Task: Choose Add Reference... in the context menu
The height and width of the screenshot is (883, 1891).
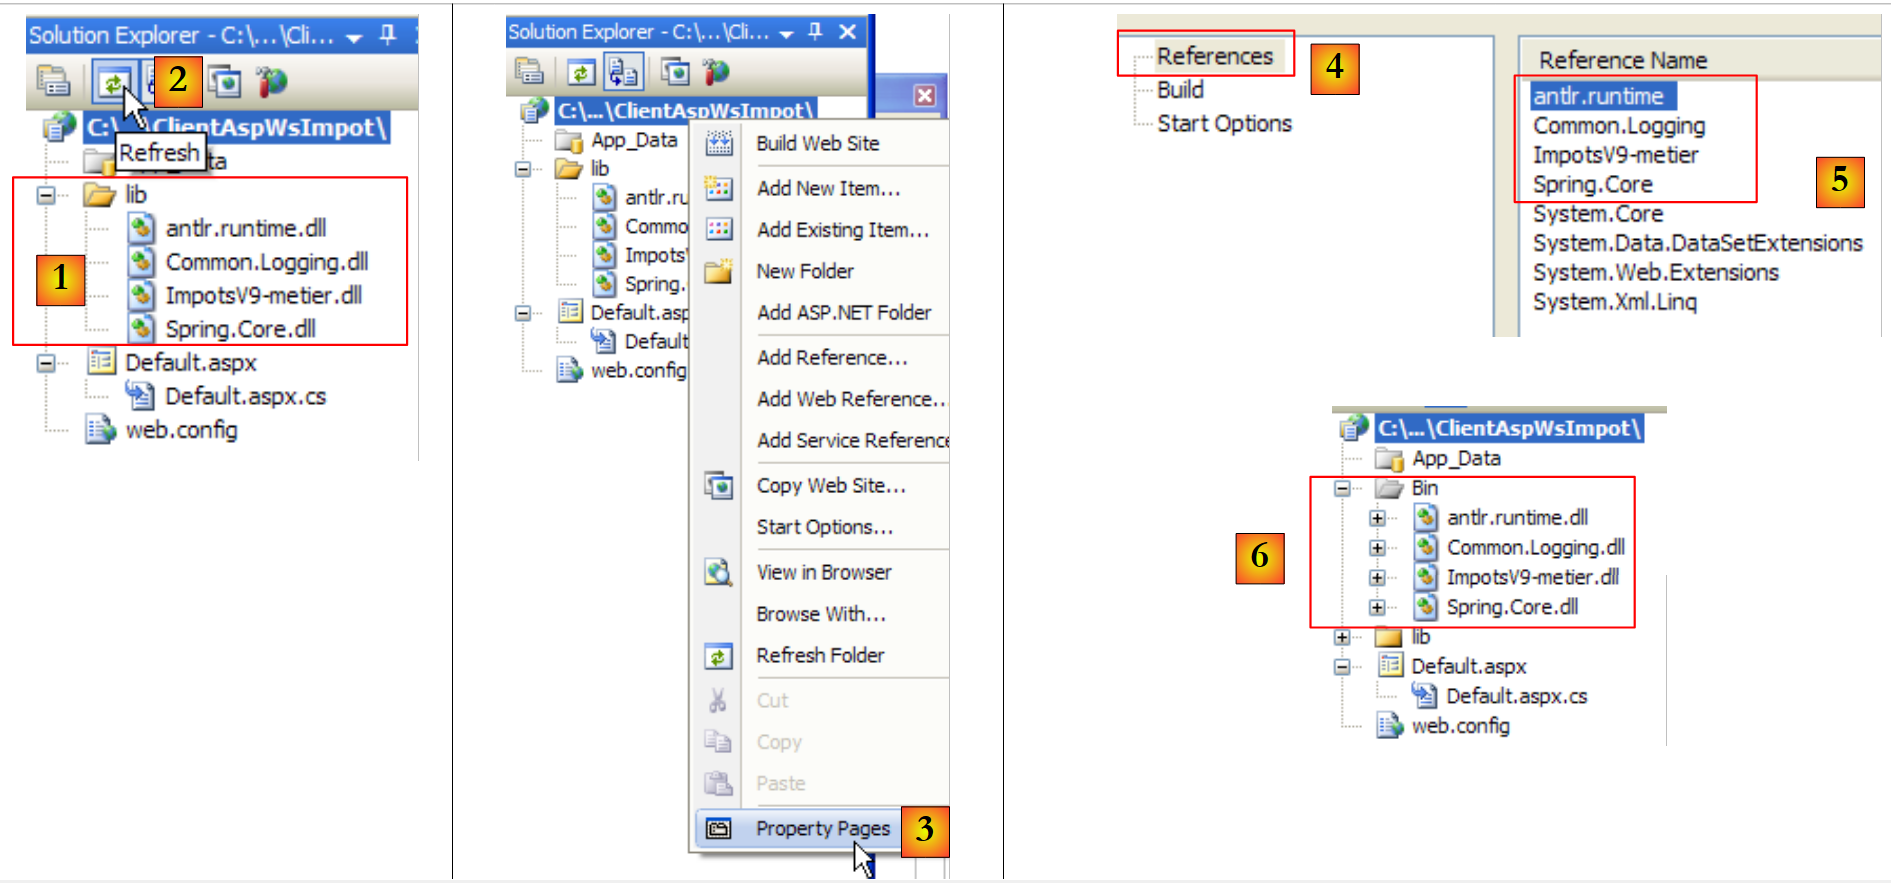Action: 831,358
